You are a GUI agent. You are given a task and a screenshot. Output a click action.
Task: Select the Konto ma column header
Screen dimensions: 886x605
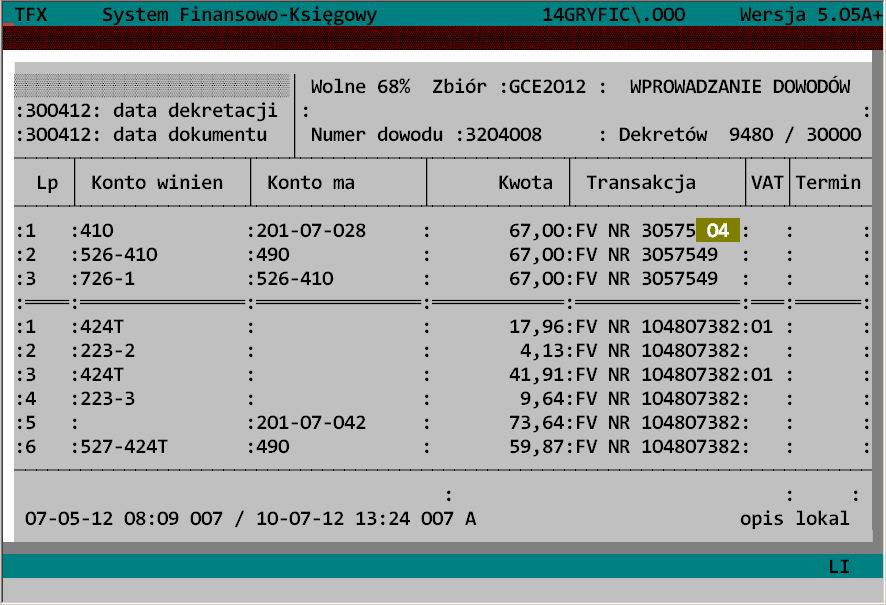(311, 183)
